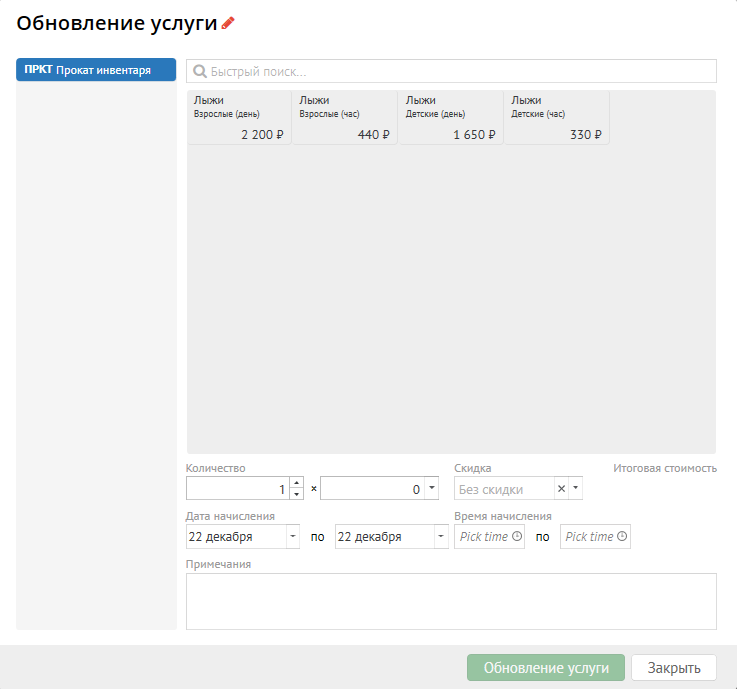Viewport: 737px width, 689px height.
Task: Increase quantity with the up arrow
Action: point(296,482)
